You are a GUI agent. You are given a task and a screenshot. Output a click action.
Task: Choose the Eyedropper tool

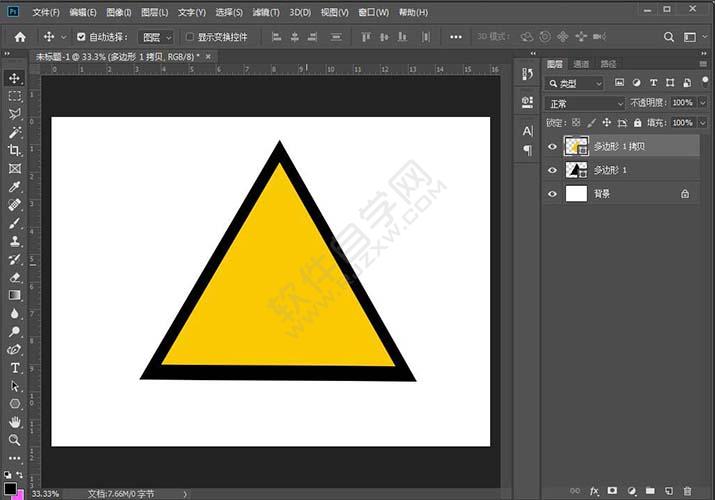coord(15,187)
